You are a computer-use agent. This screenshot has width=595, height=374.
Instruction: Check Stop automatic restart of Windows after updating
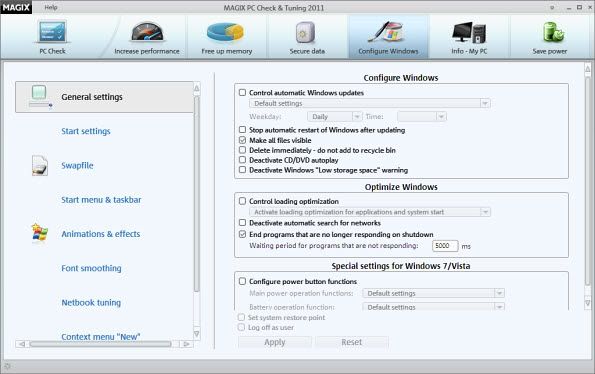pyautogui.click(x=242, y=129)
